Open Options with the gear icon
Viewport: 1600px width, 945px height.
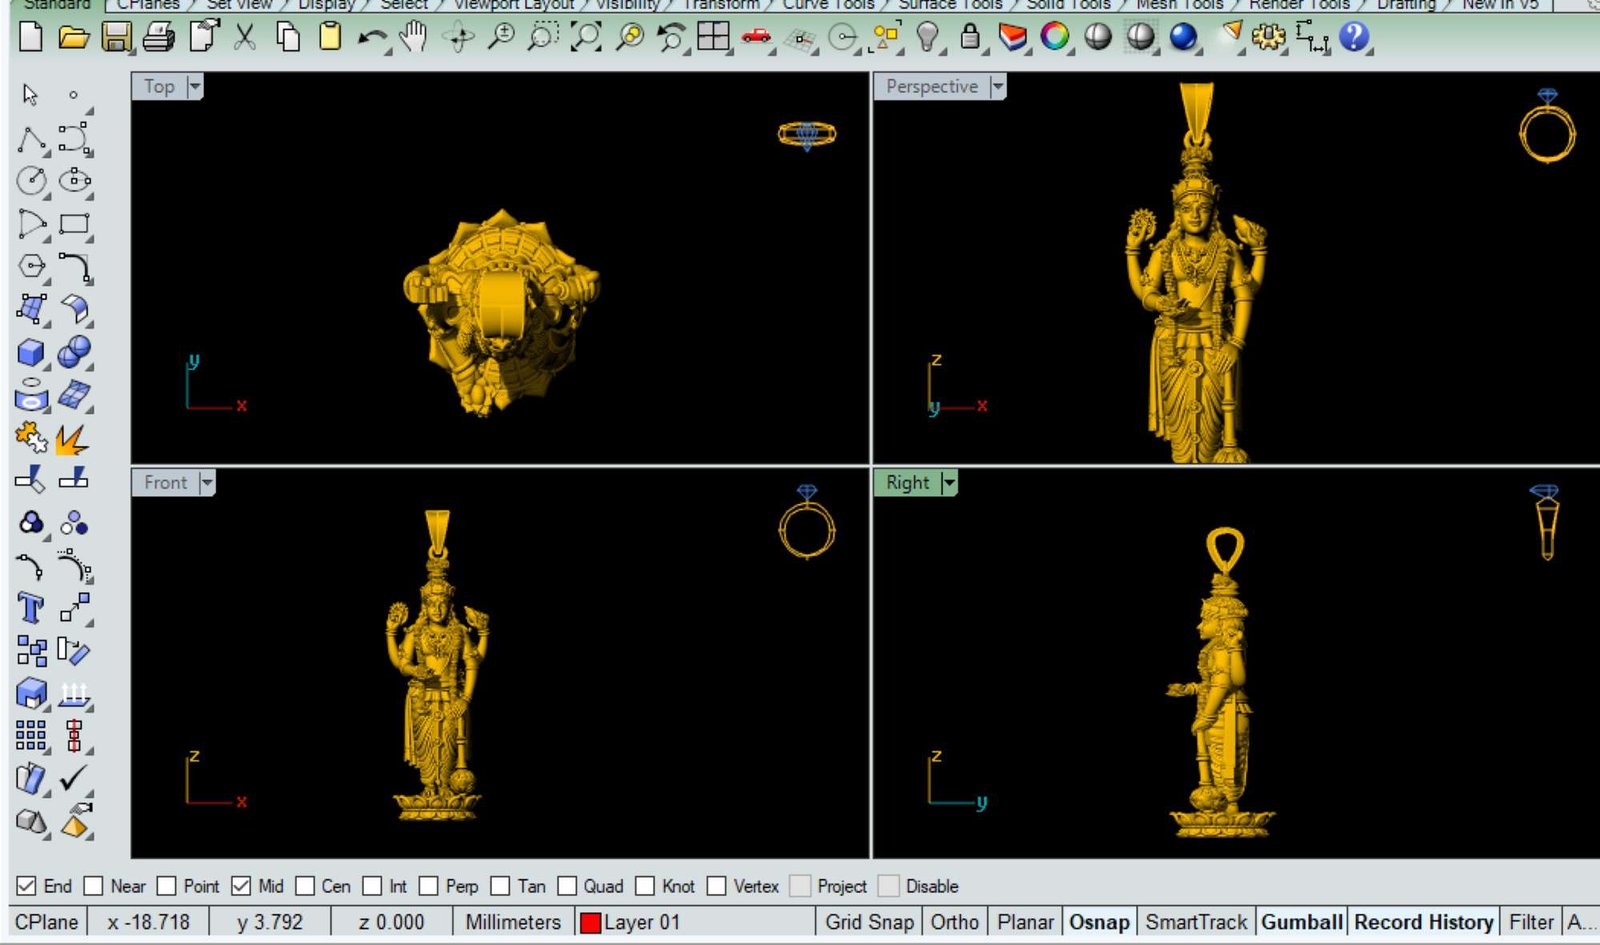(1268, 38)
